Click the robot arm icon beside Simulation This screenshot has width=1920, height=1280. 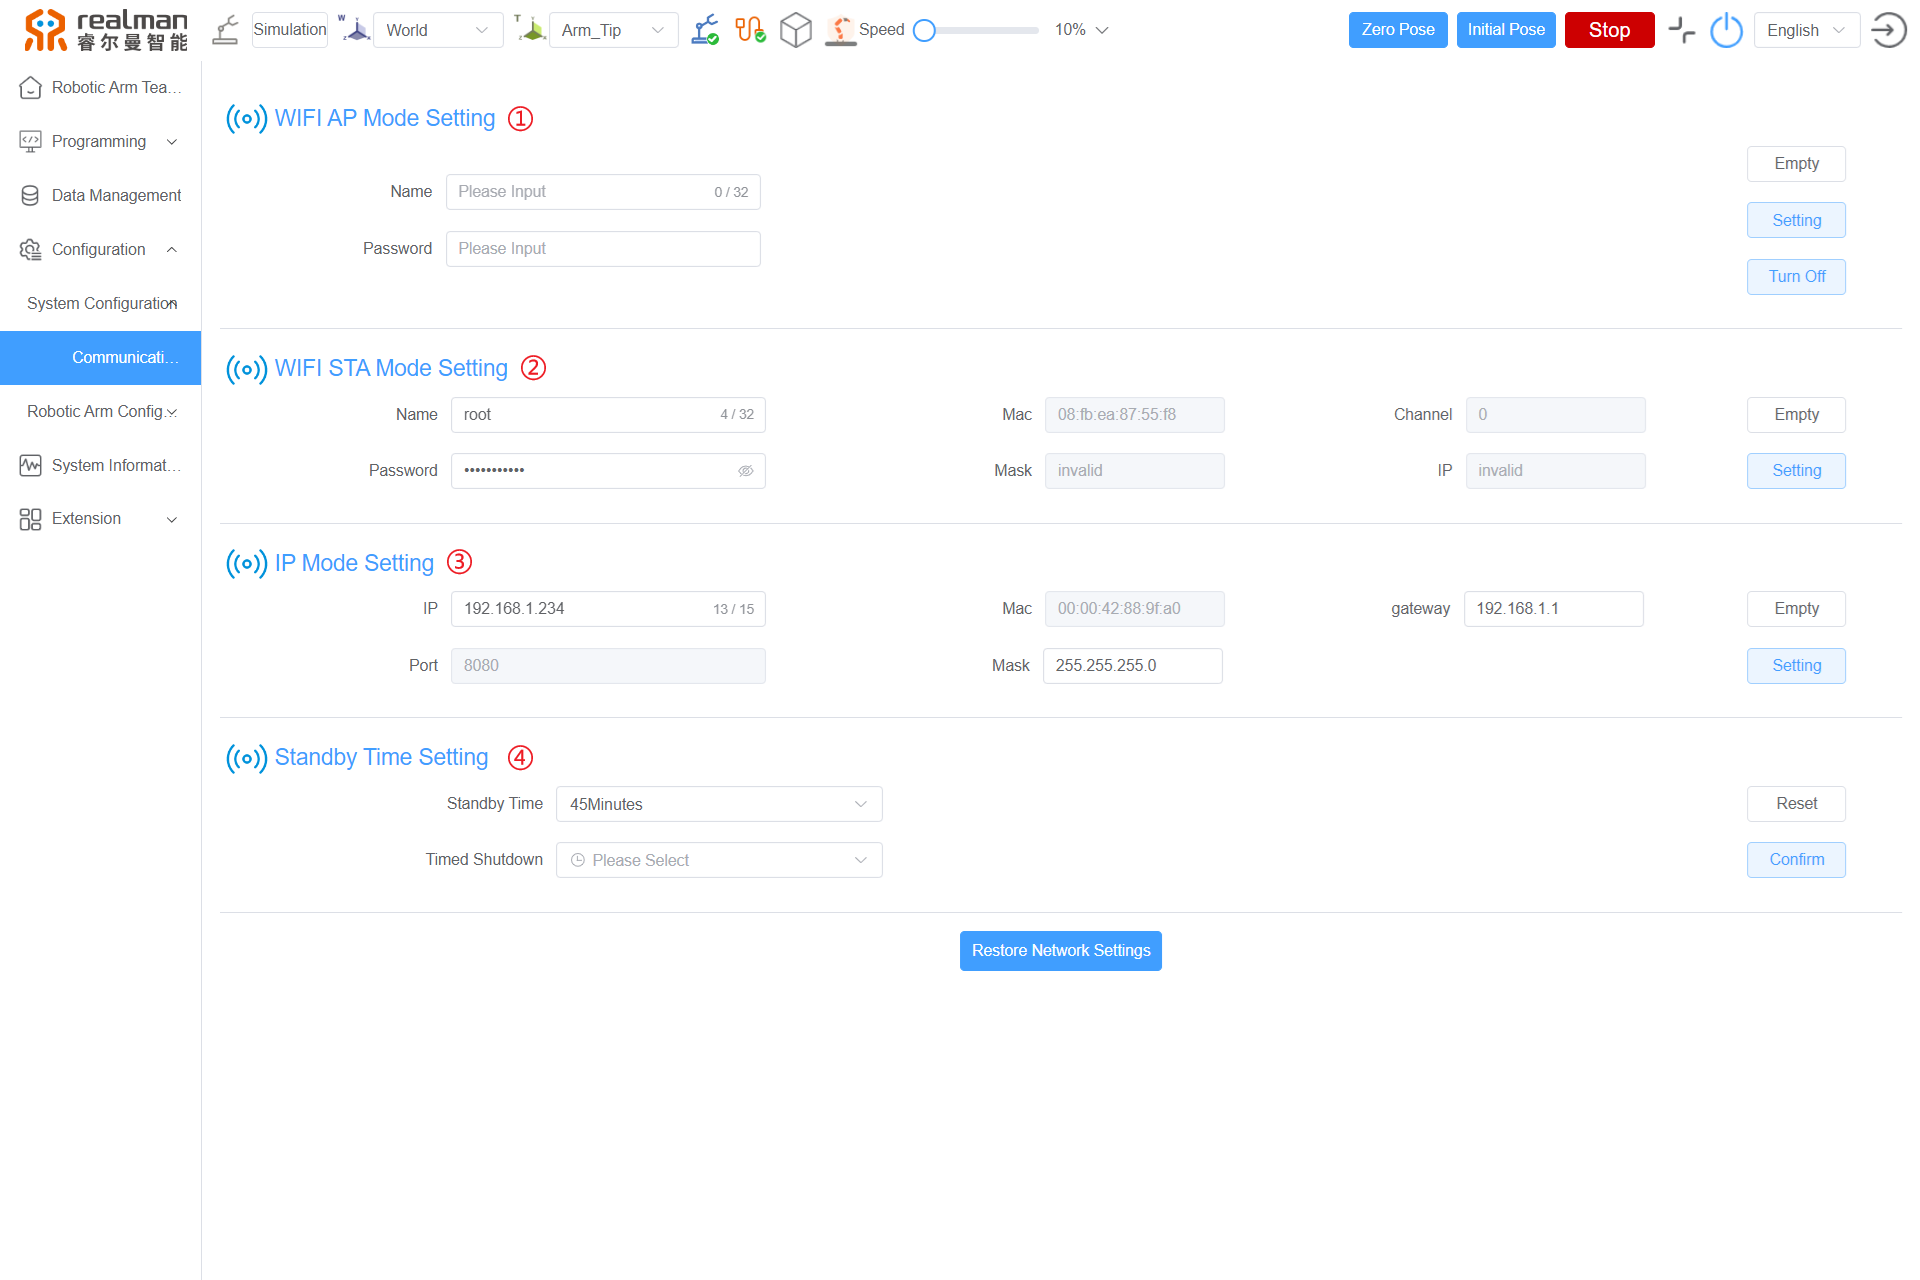coord(226,30)
